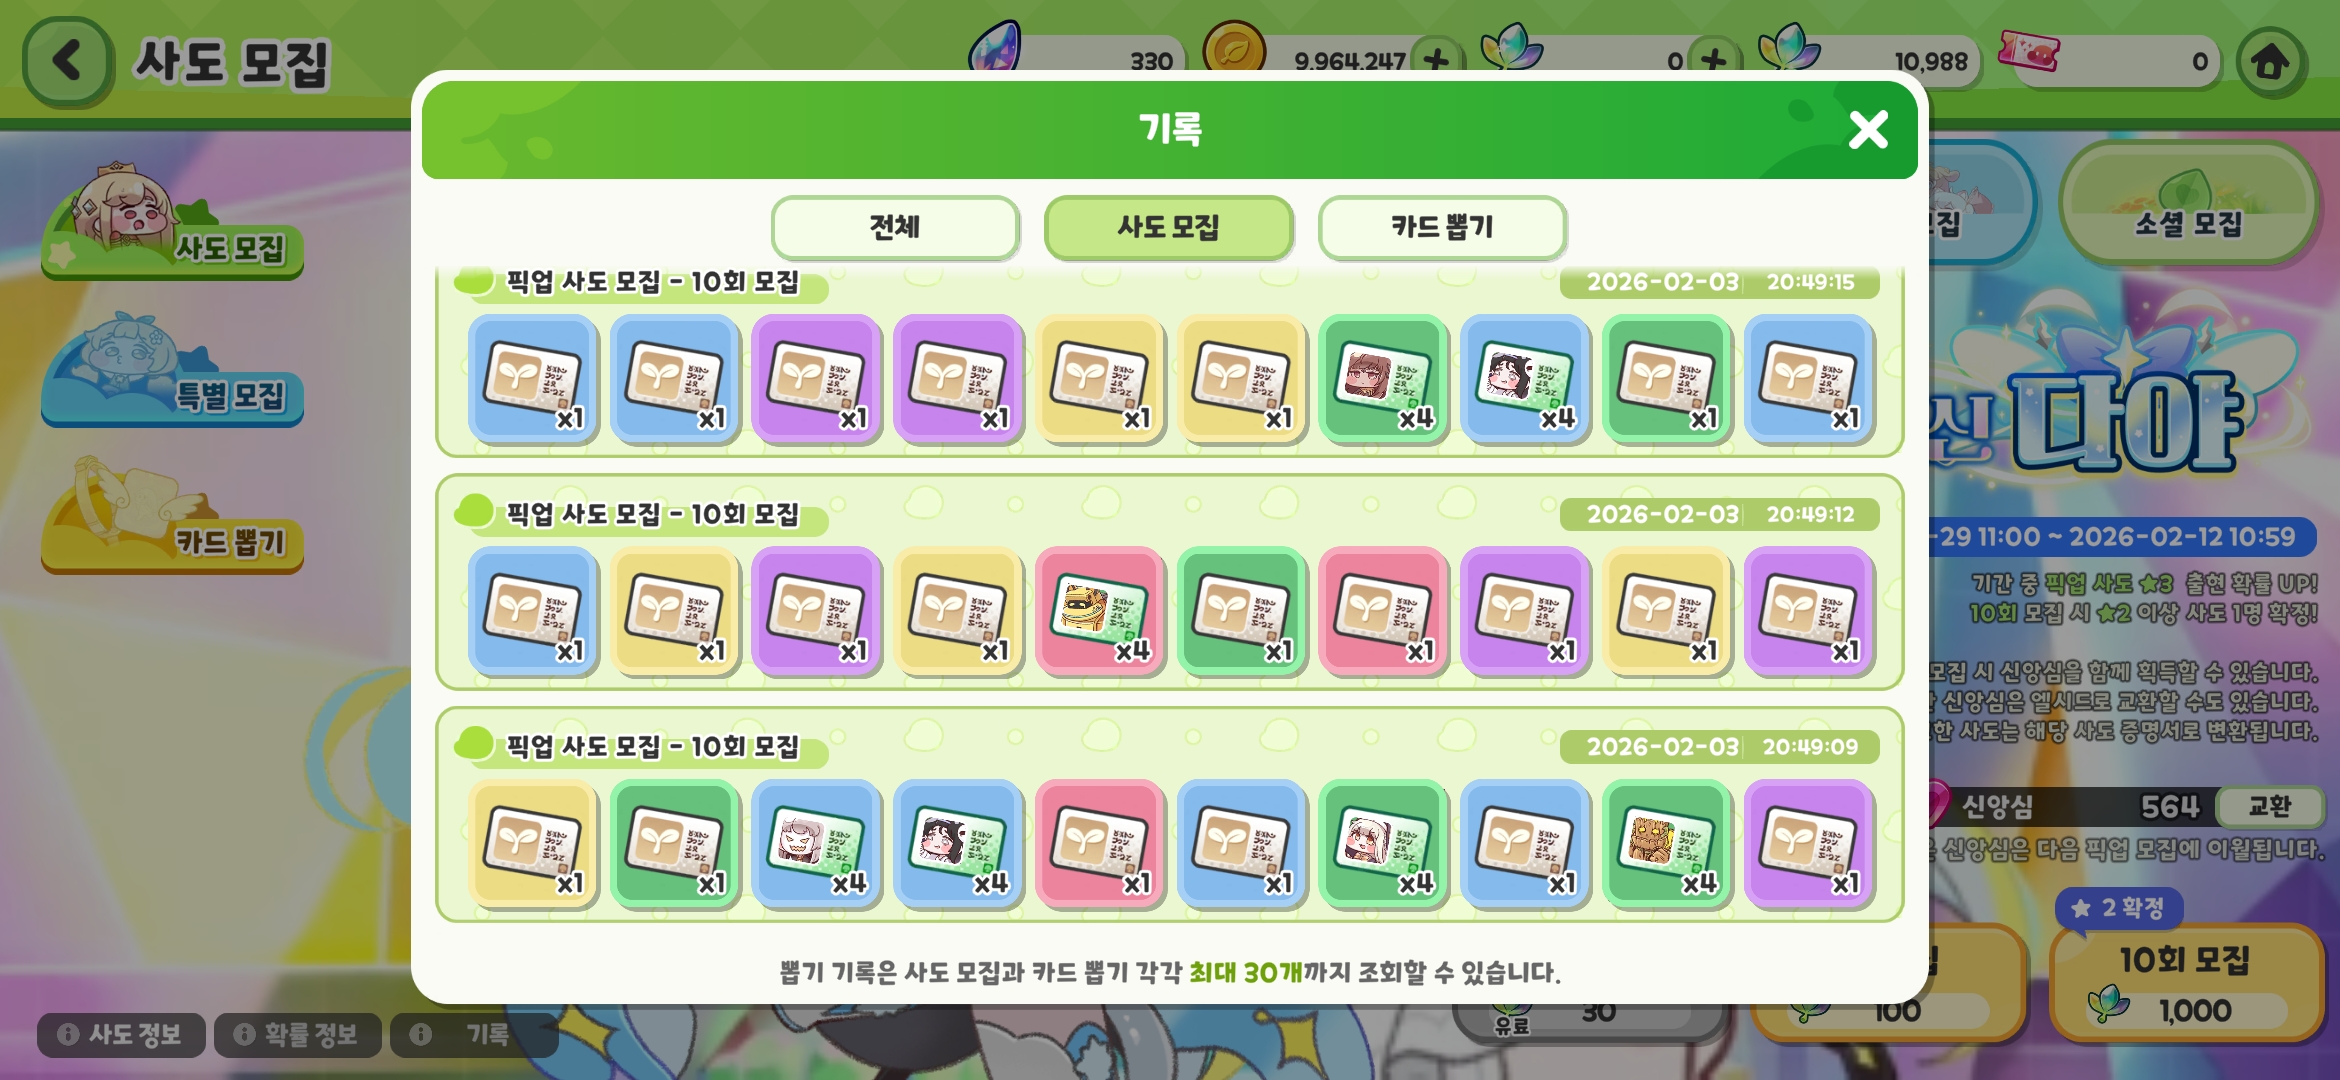Click the 확률 정보 info button
This screenshot has width=2340, height=1080.
[297, 1034]
